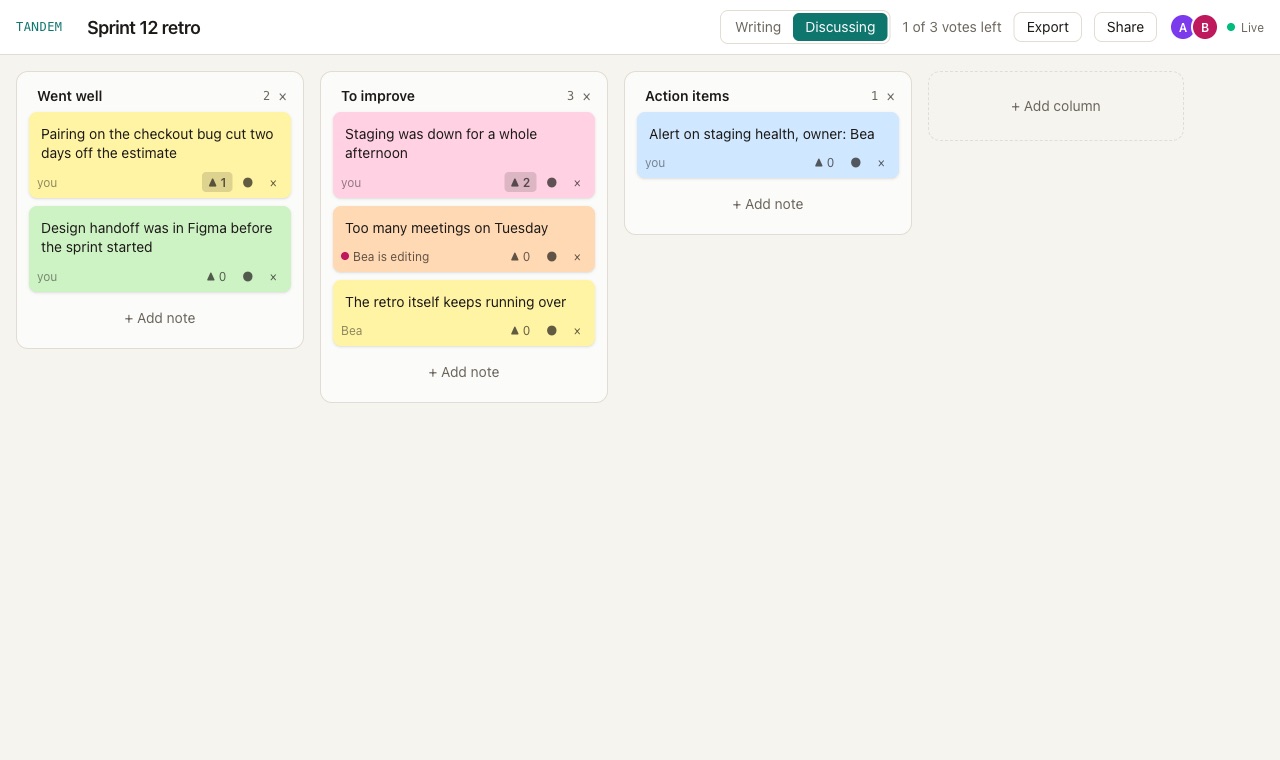Image resolution: width=1280 pixels, height=760 pixels.
Task: Open color dot on 'Design handoff' note
Action: 248,276
